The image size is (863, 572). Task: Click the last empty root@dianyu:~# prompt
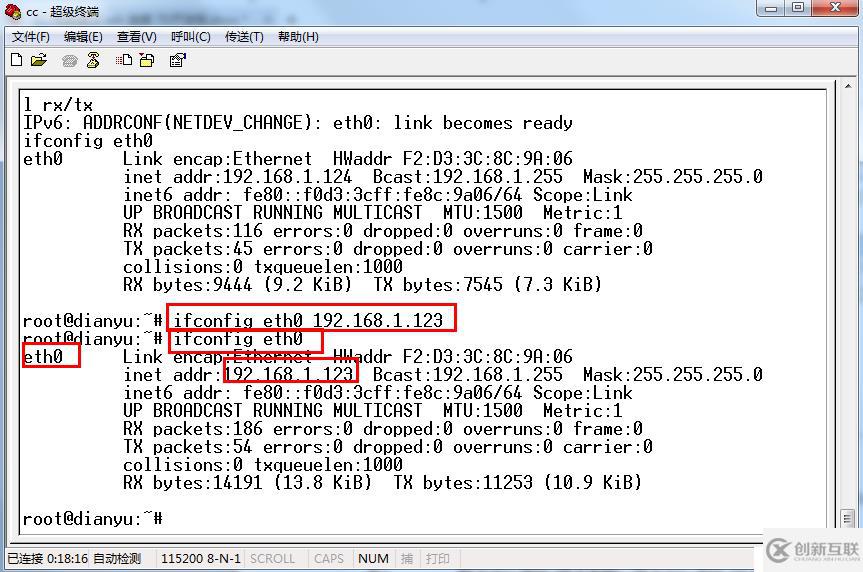[x=92, y=519]
